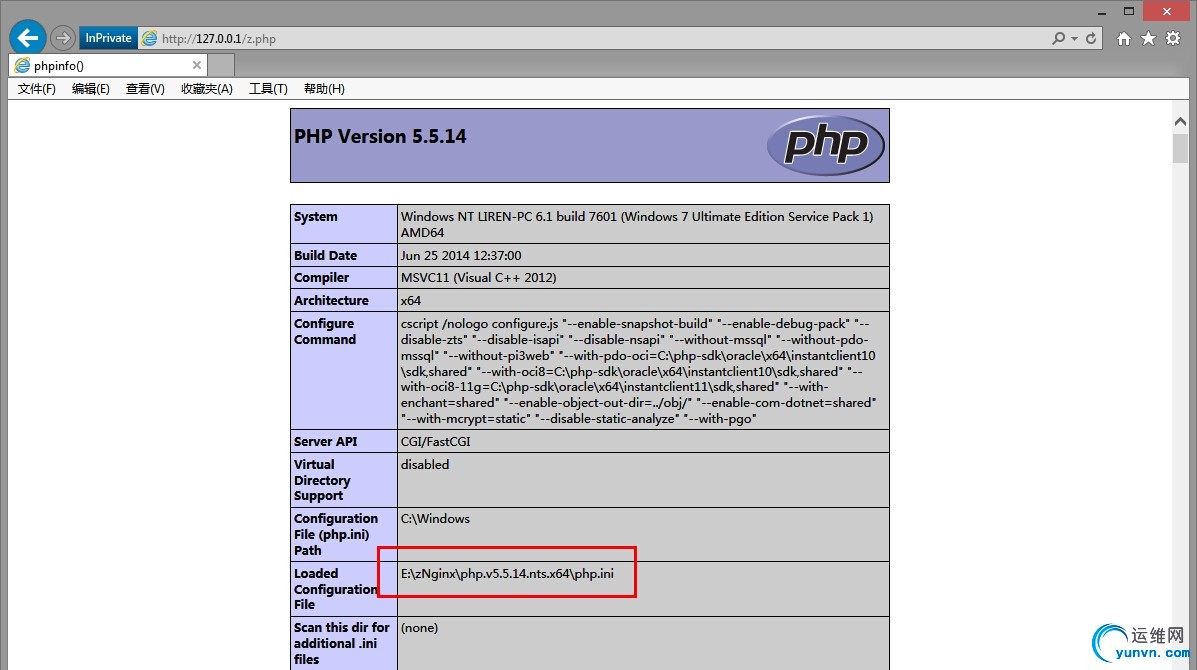The height and width of the screenshot is (670, 1197).
Task: Open the 编辑(E) menu
Action: [91, 89]
